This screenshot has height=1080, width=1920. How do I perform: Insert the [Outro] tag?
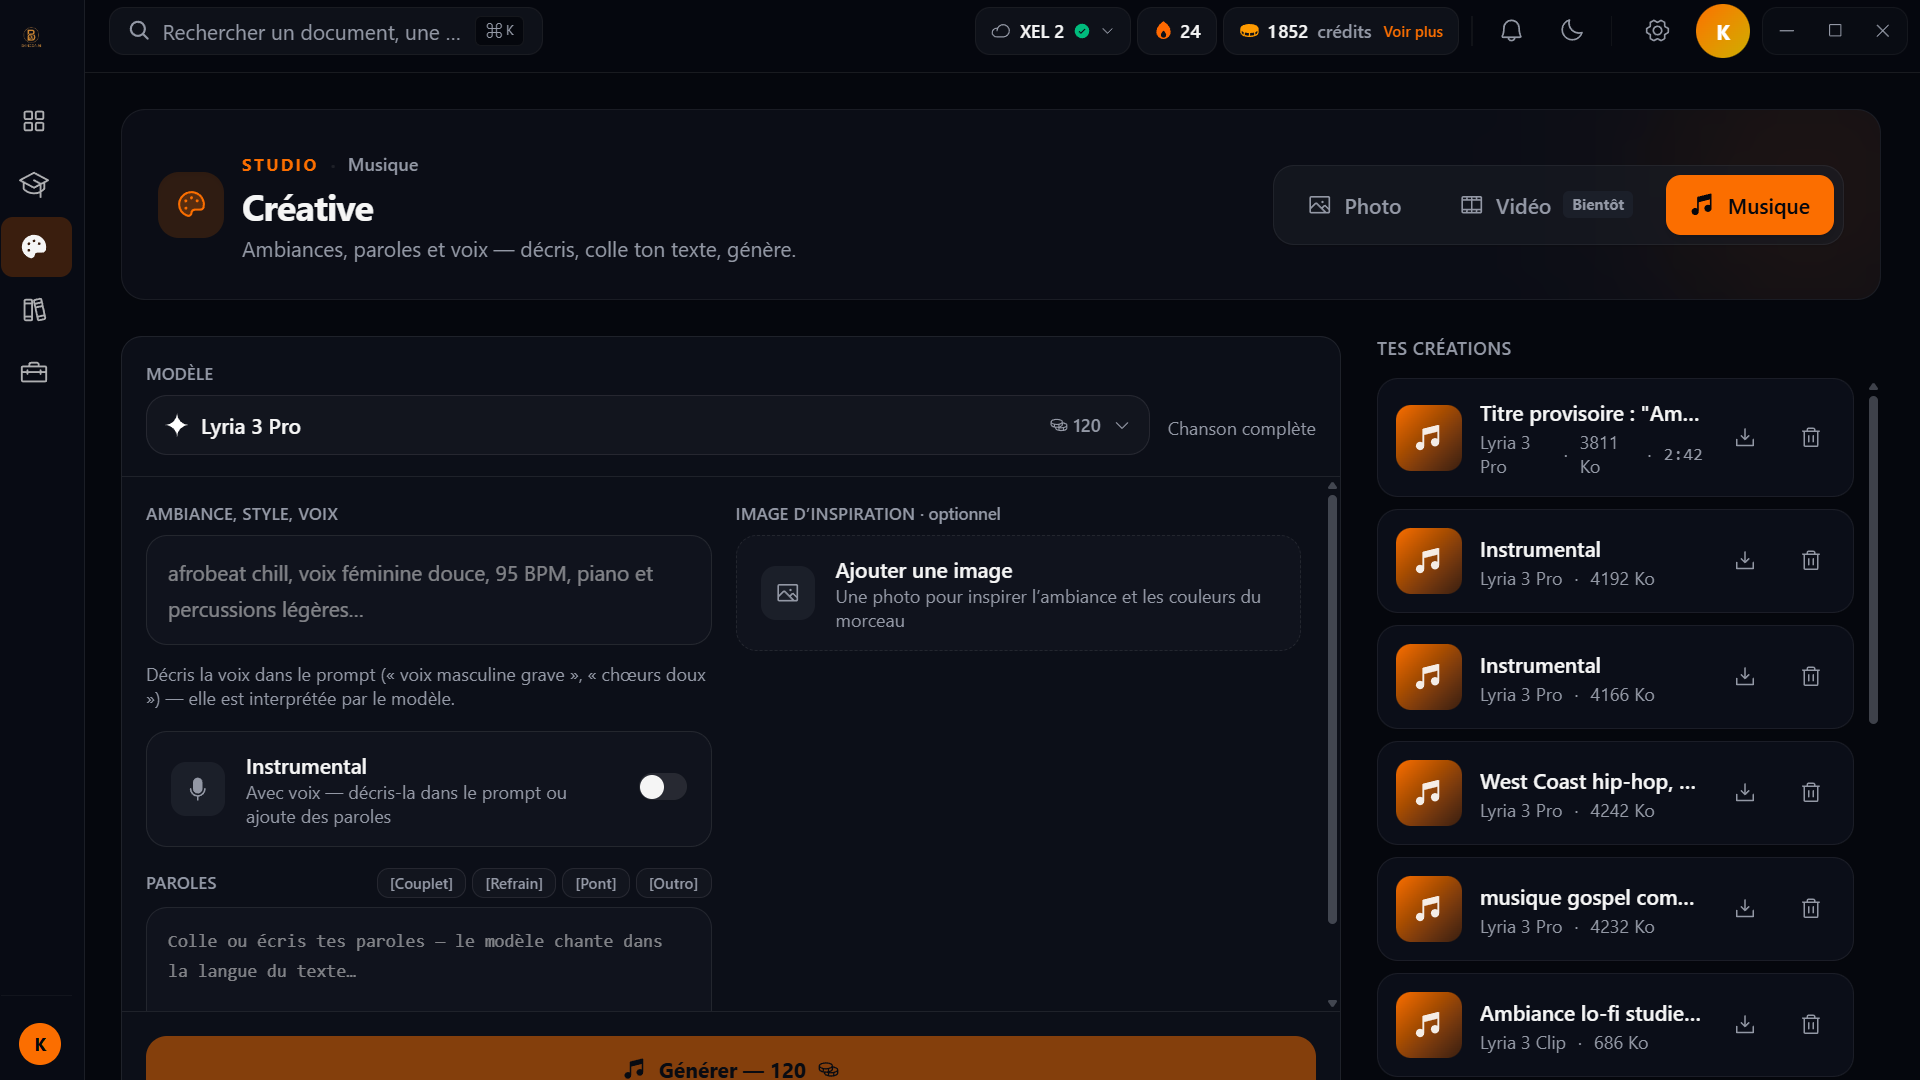pyautogui.click(x=674, y=884)
